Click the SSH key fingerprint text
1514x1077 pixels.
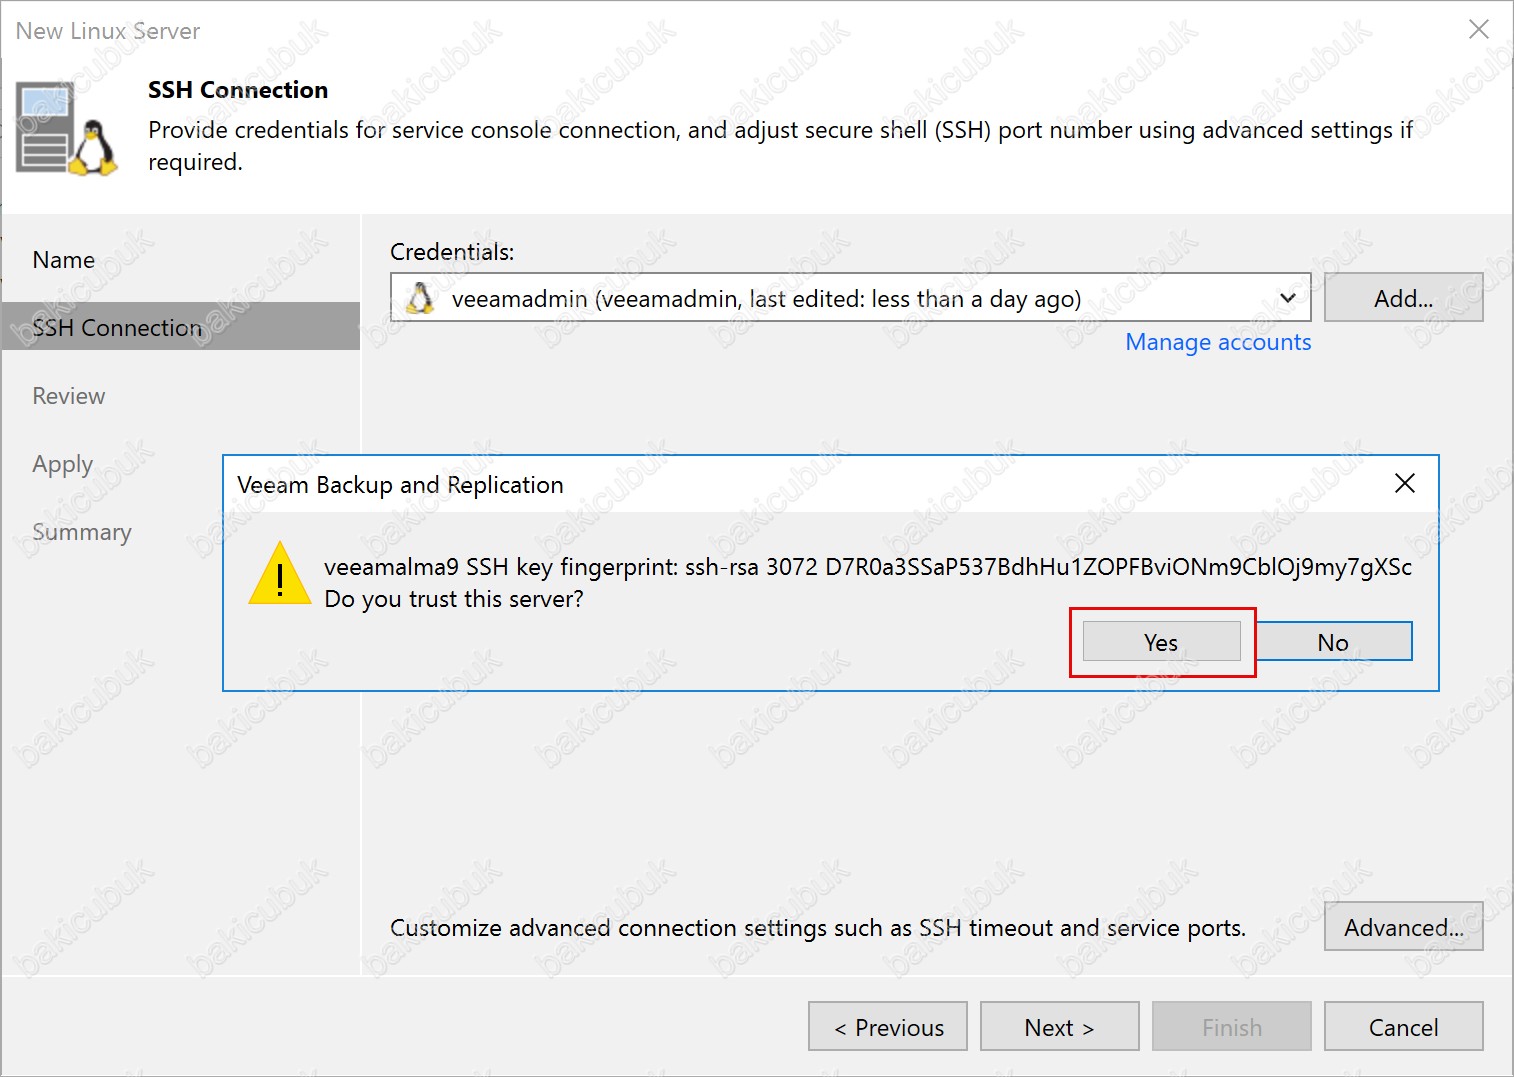coord(868,567)
